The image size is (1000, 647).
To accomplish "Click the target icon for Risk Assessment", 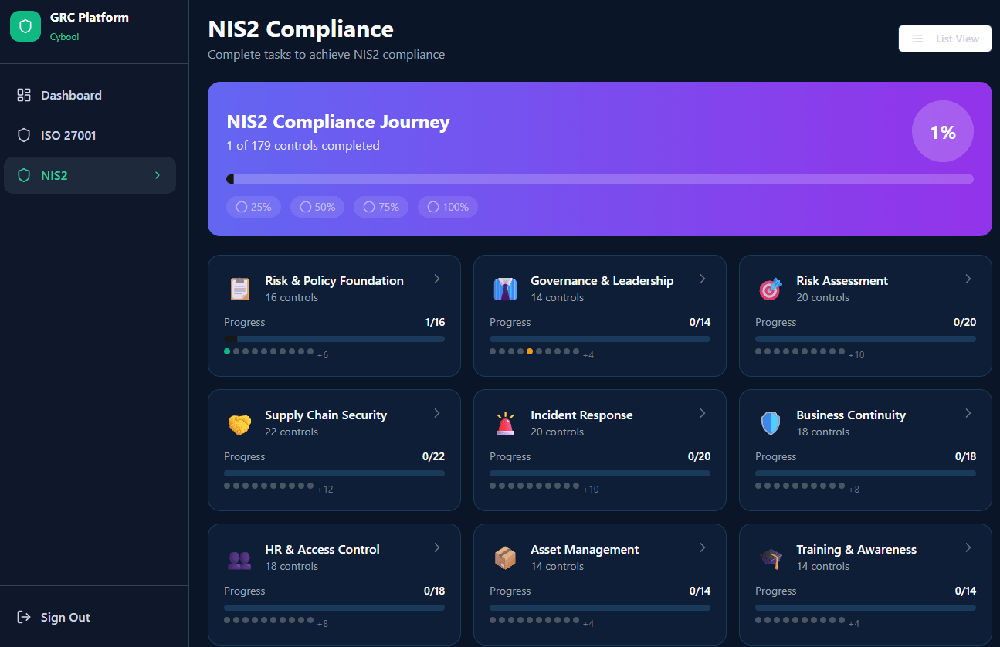I will click(770, 289).
